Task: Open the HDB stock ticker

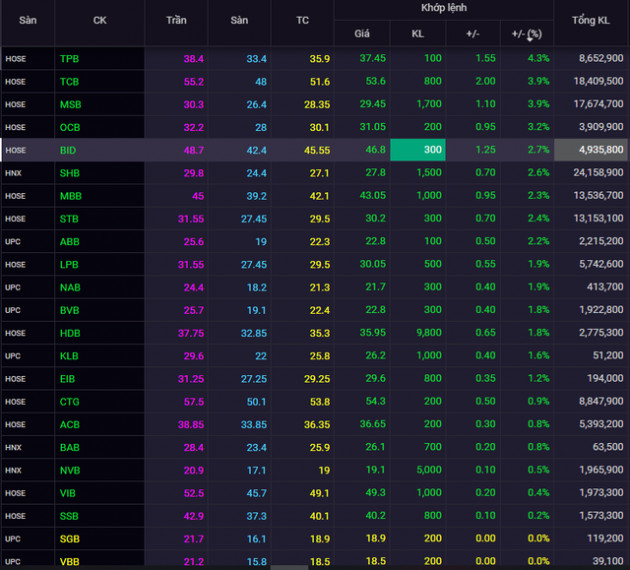Action: (70, 333)
